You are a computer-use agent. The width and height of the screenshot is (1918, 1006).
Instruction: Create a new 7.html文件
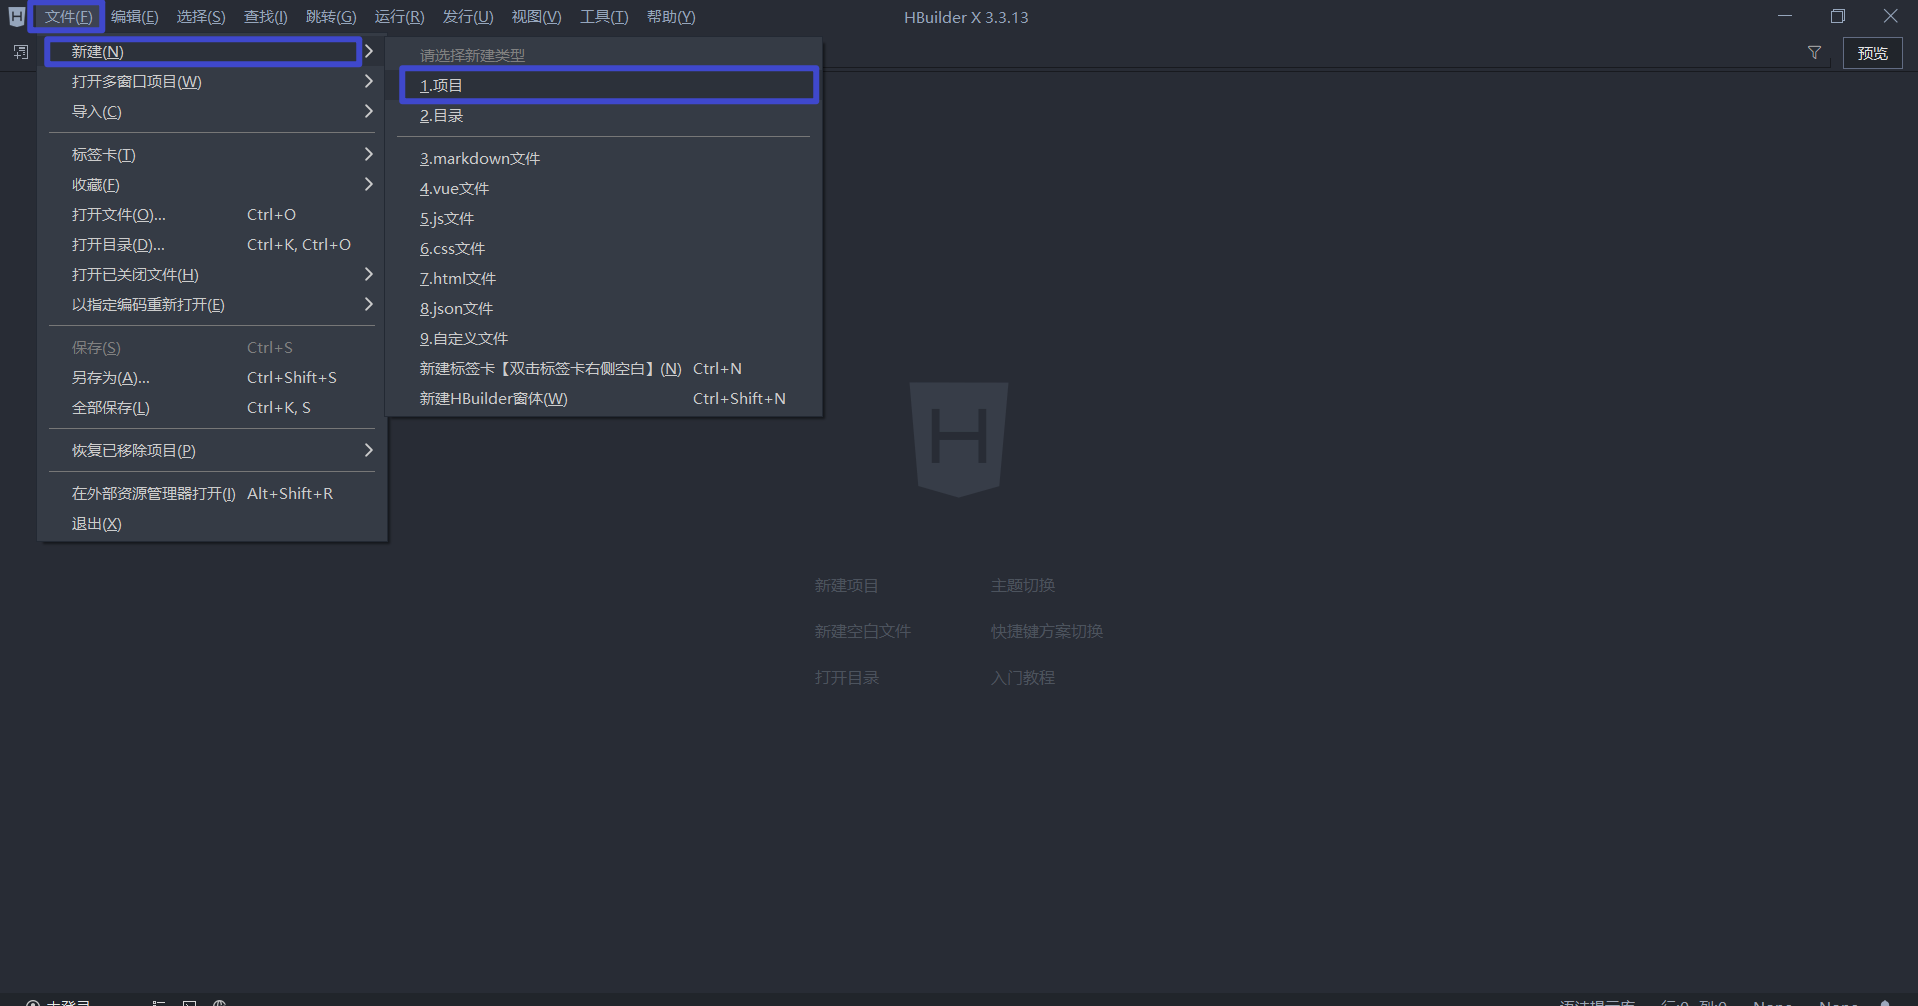click(x=604, y=279)
